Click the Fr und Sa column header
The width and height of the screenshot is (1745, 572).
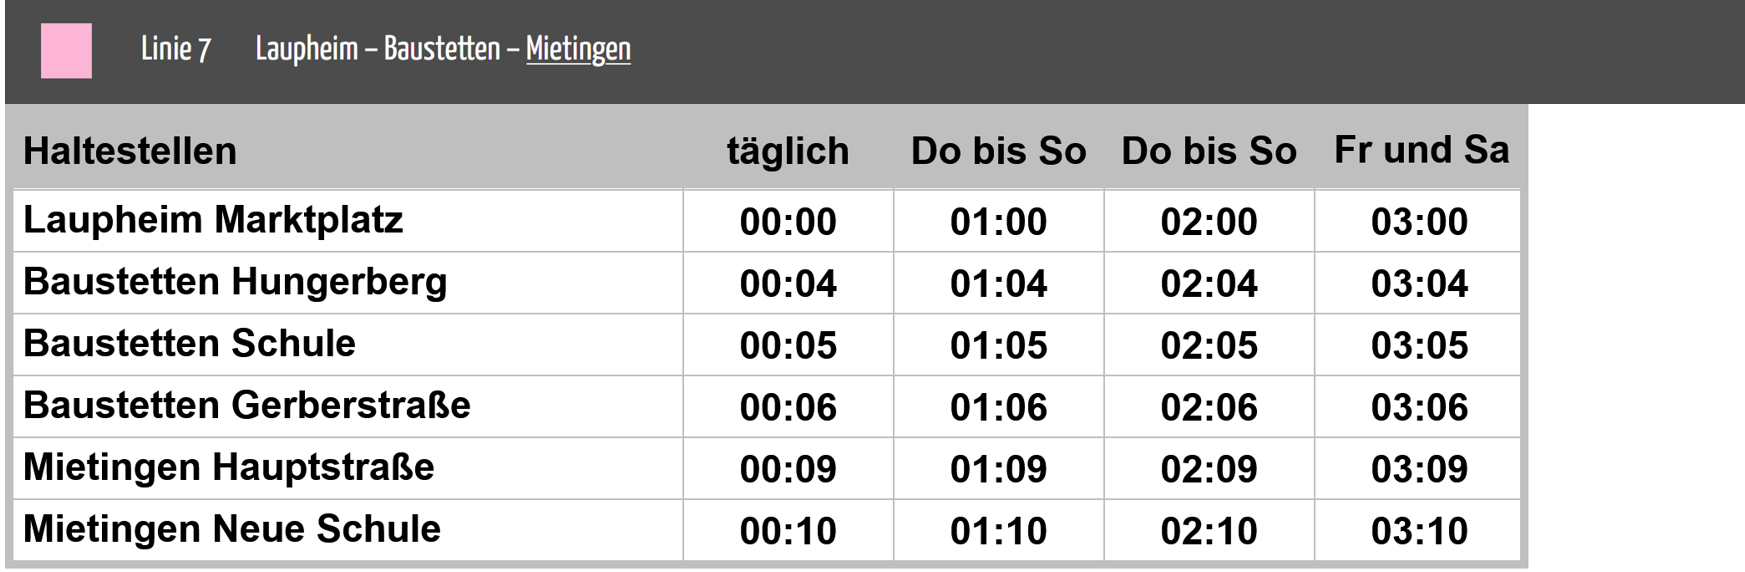[x=1421, y=150]
